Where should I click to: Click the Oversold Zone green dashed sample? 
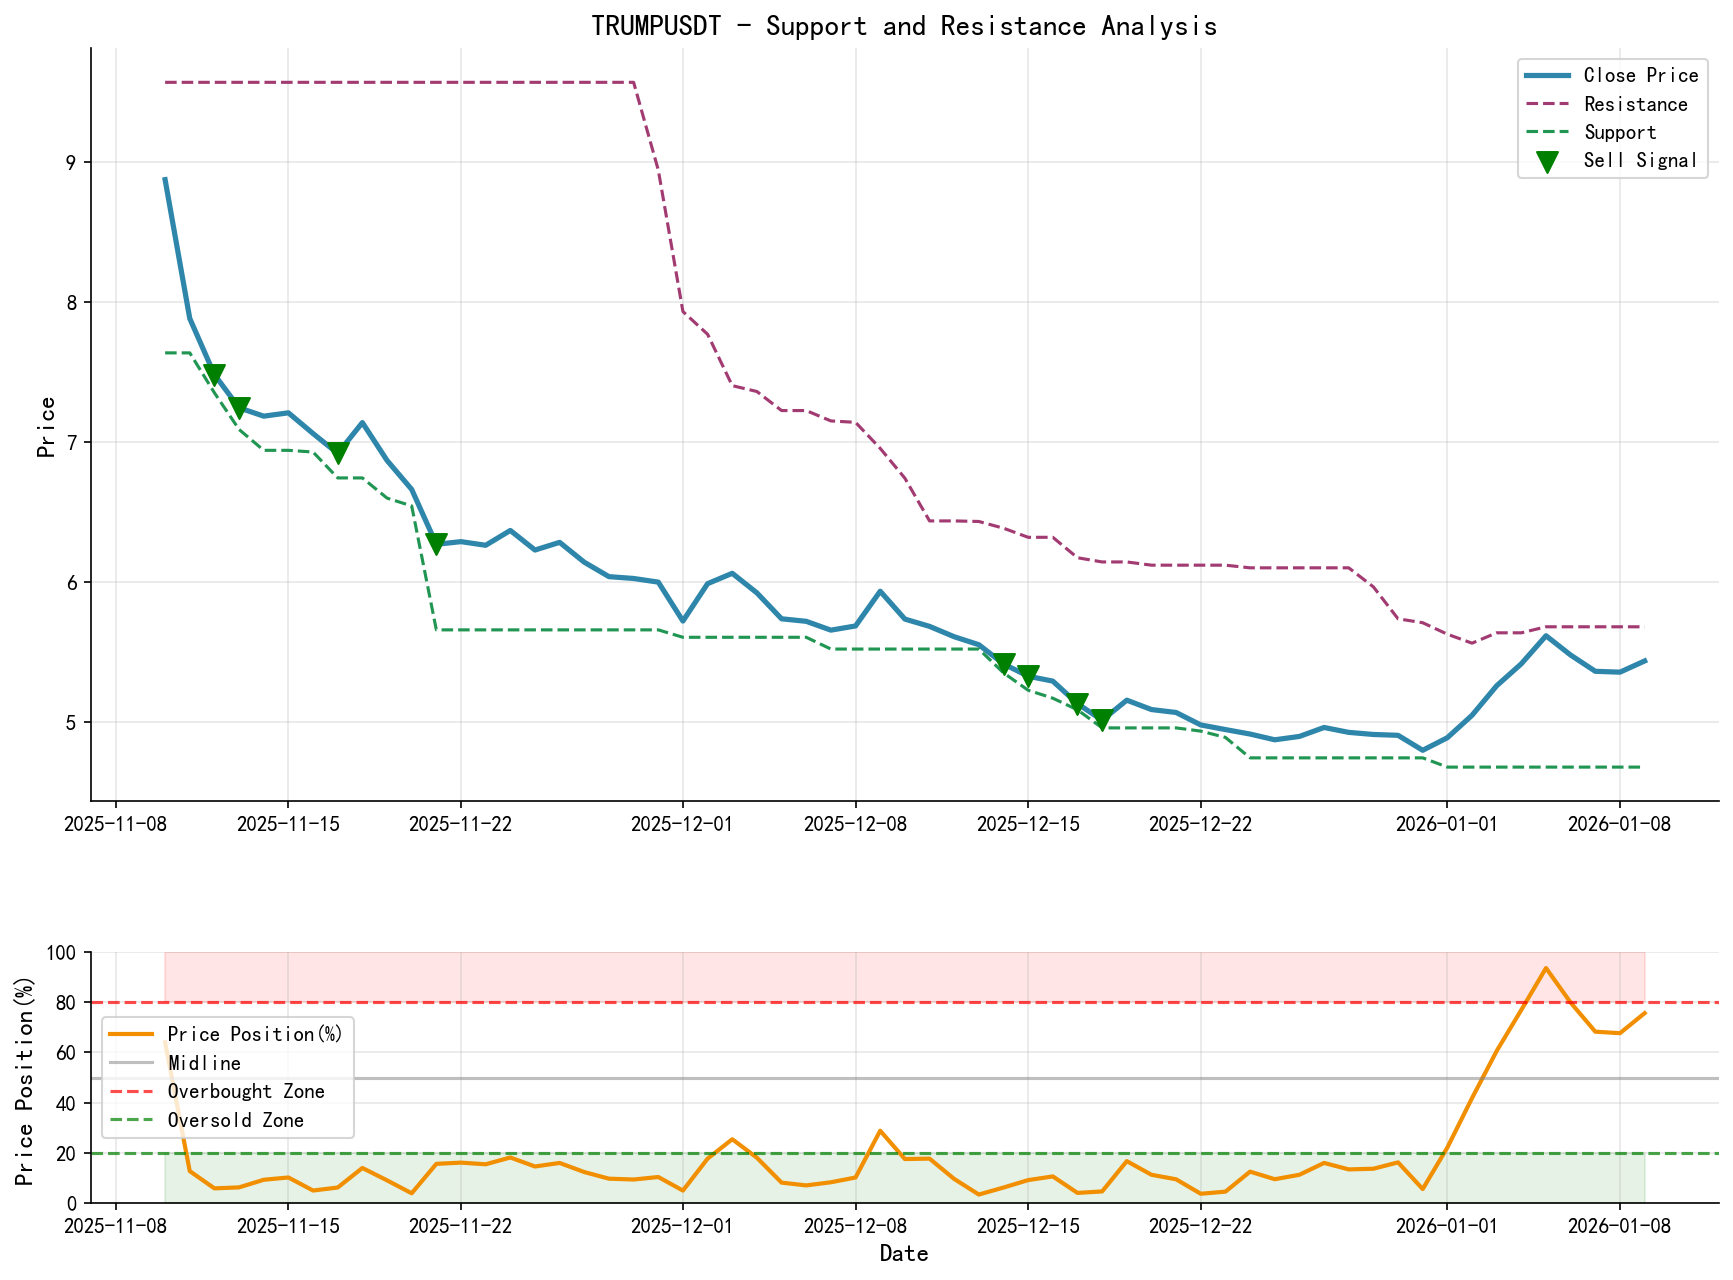(x=131, y=1120)
